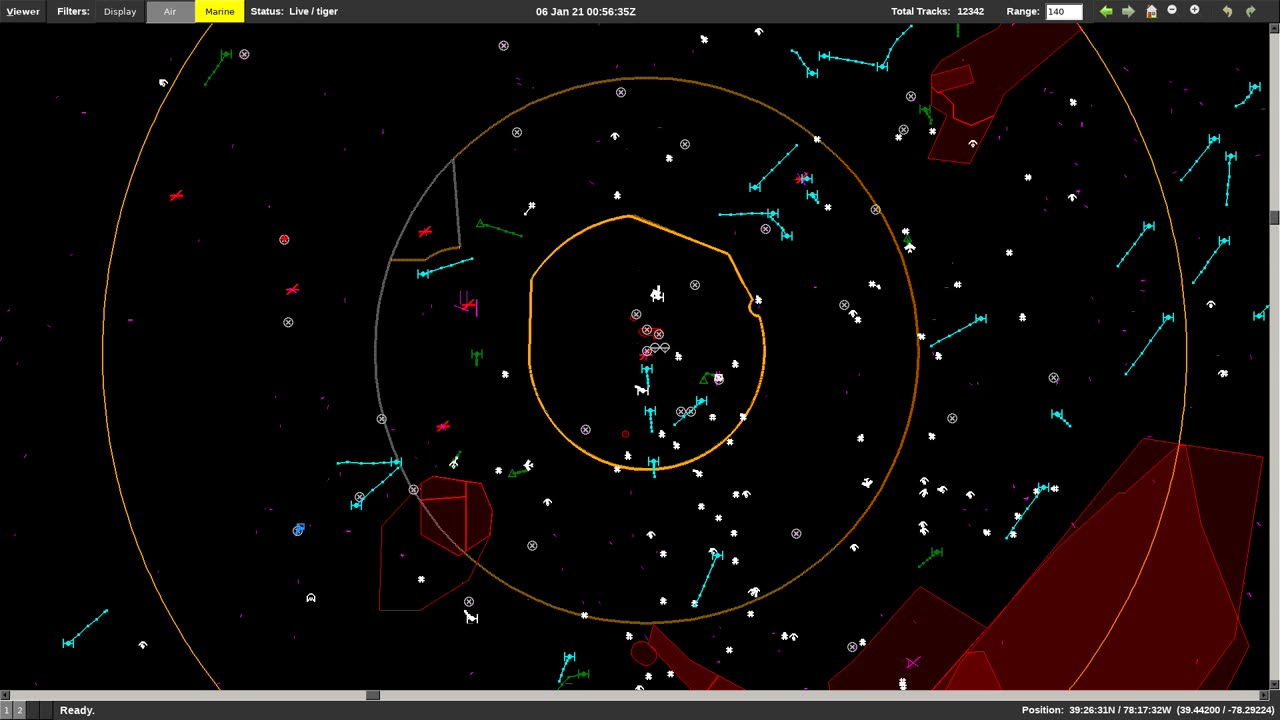This screenshot has width=1280, height=720.
Task: Go back with the green left arrow
Action: (x=1106, y=11)
